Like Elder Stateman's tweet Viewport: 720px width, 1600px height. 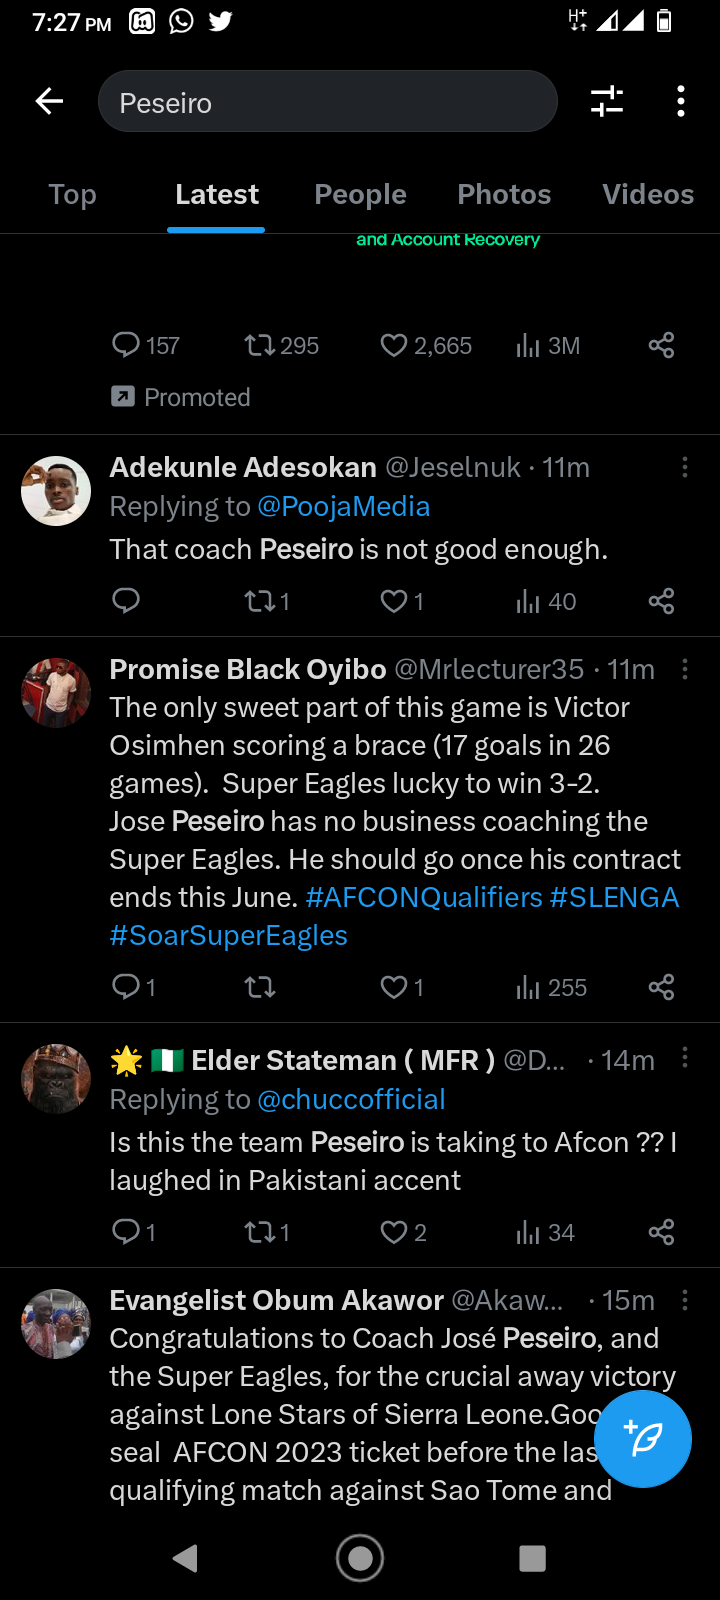tap(395, 1232)
